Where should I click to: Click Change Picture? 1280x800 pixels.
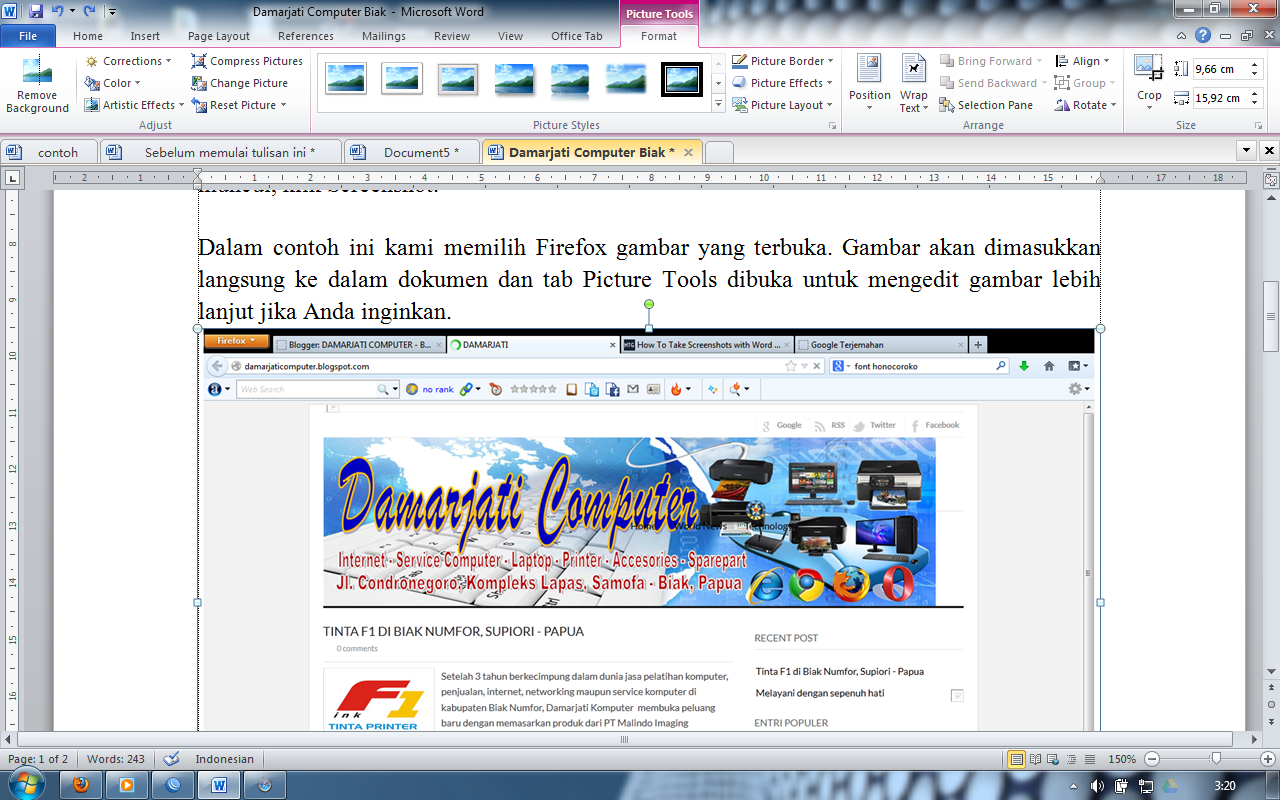[240, 83]
